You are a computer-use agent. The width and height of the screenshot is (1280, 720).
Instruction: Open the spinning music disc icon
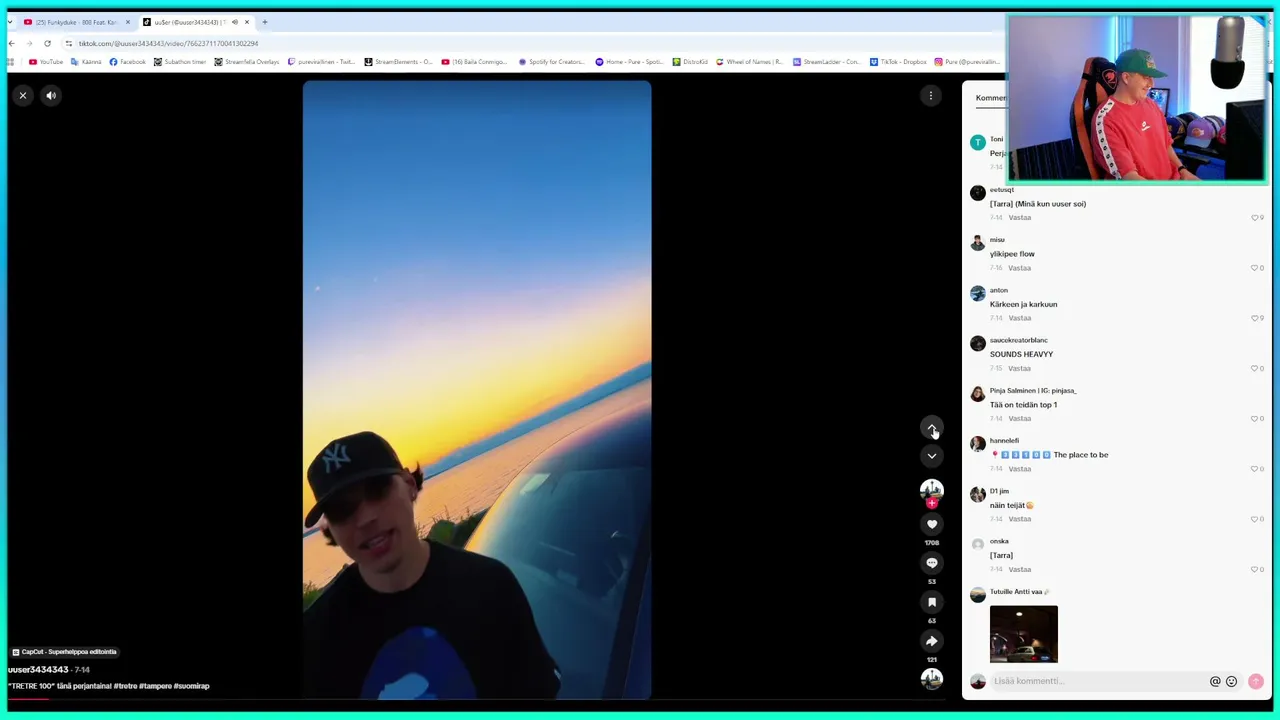pyautogui.click(x=931, y=678)
